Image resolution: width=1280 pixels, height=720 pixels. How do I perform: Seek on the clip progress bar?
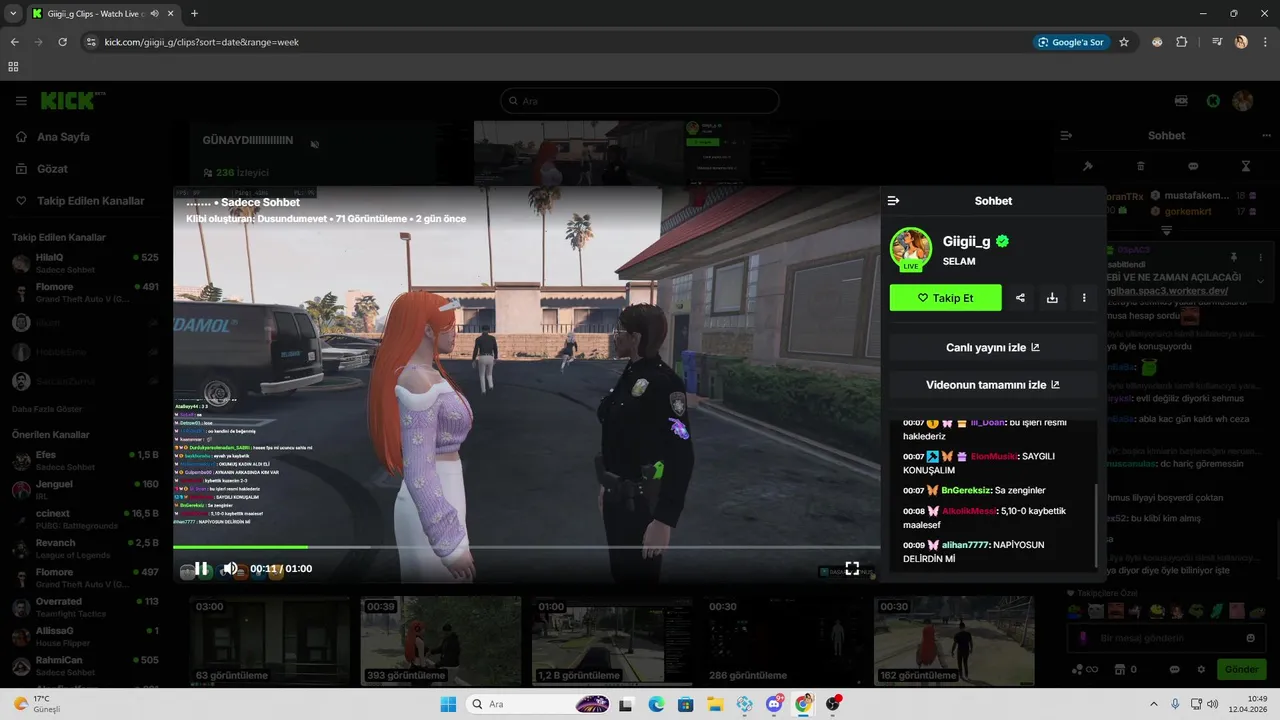[x=526, y=547]
